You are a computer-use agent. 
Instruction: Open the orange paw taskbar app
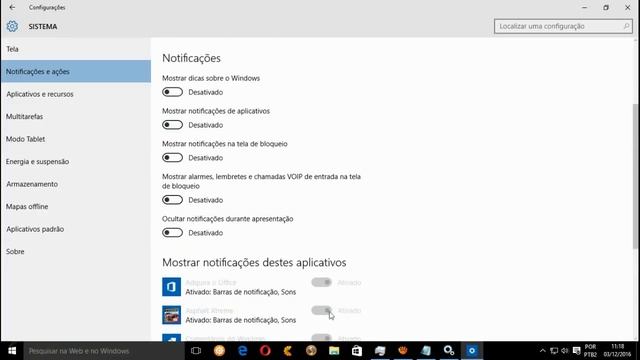pyautogui.click(x=403, y=351)
